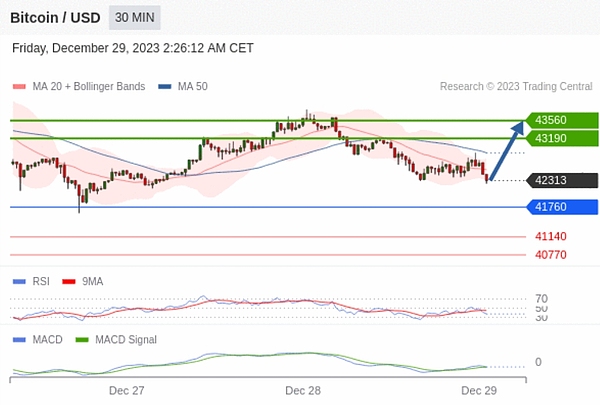
Task: Select the 43190 resistance price label
Action: 561,138
